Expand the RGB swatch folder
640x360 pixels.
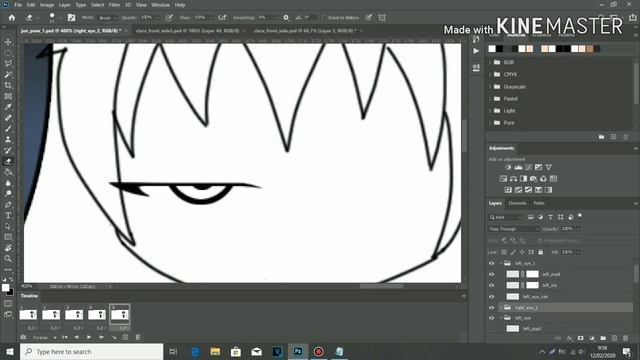click(x=491, y=62)
